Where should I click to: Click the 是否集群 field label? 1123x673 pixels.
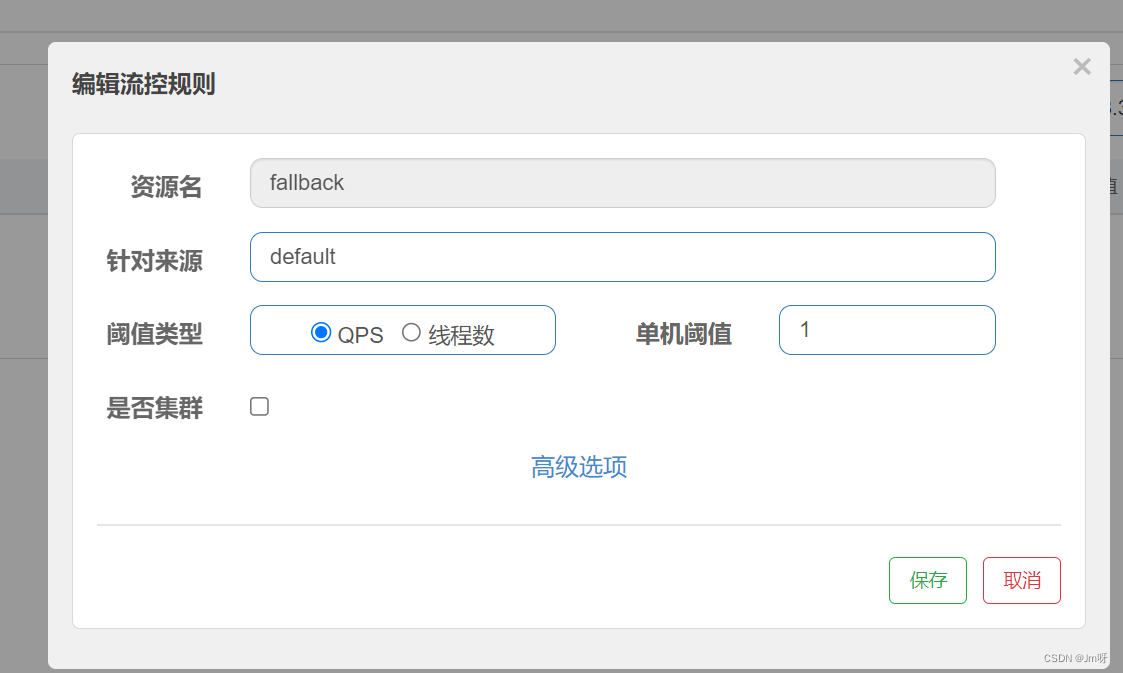point(155,406)
